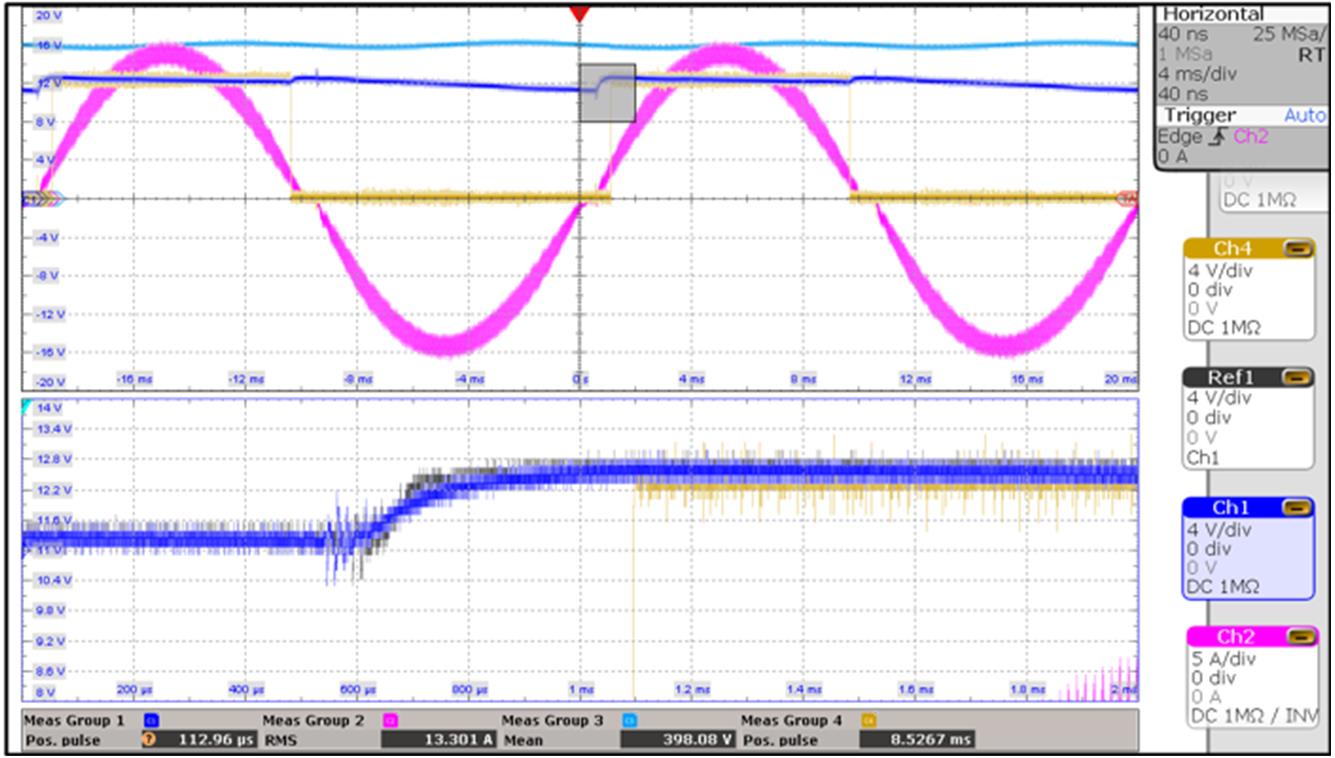1335x758 pixels.
Task: Click Ref1's Ch1 source text
Action: pyautogui.click(x=1203, y=457)
